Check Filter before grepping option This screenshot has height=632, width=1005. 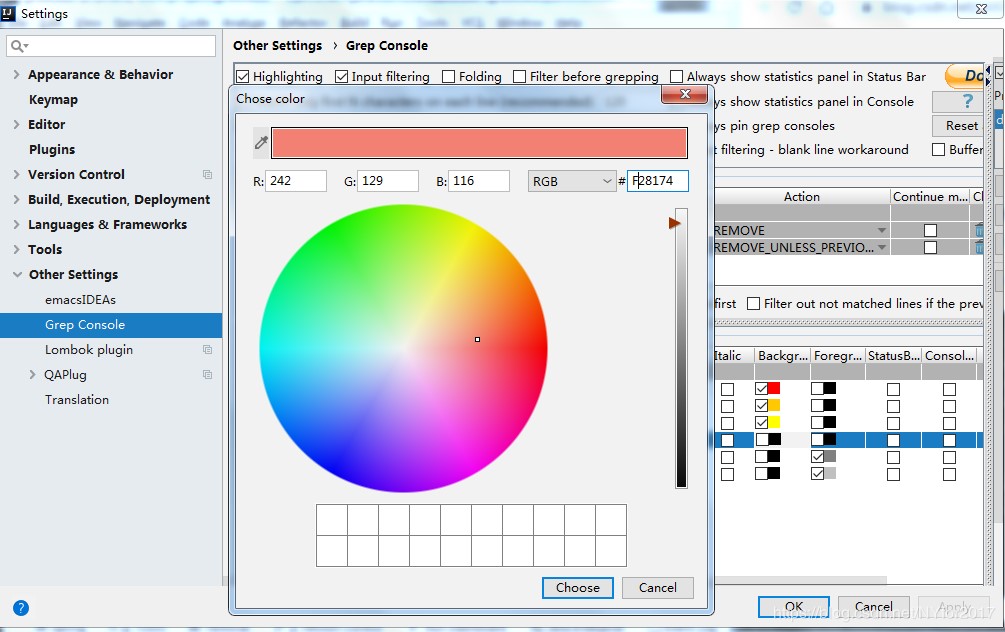click(x=520, y=77)
